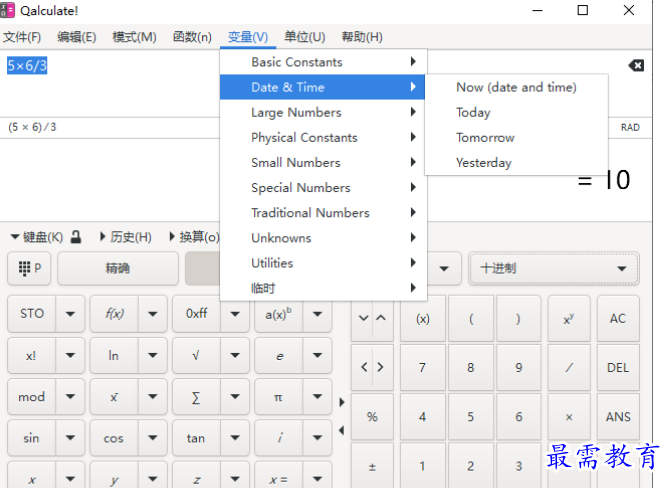Open the 编辑(E) edit menu
This screenshot has height=488, width=668.
[77, 37]
